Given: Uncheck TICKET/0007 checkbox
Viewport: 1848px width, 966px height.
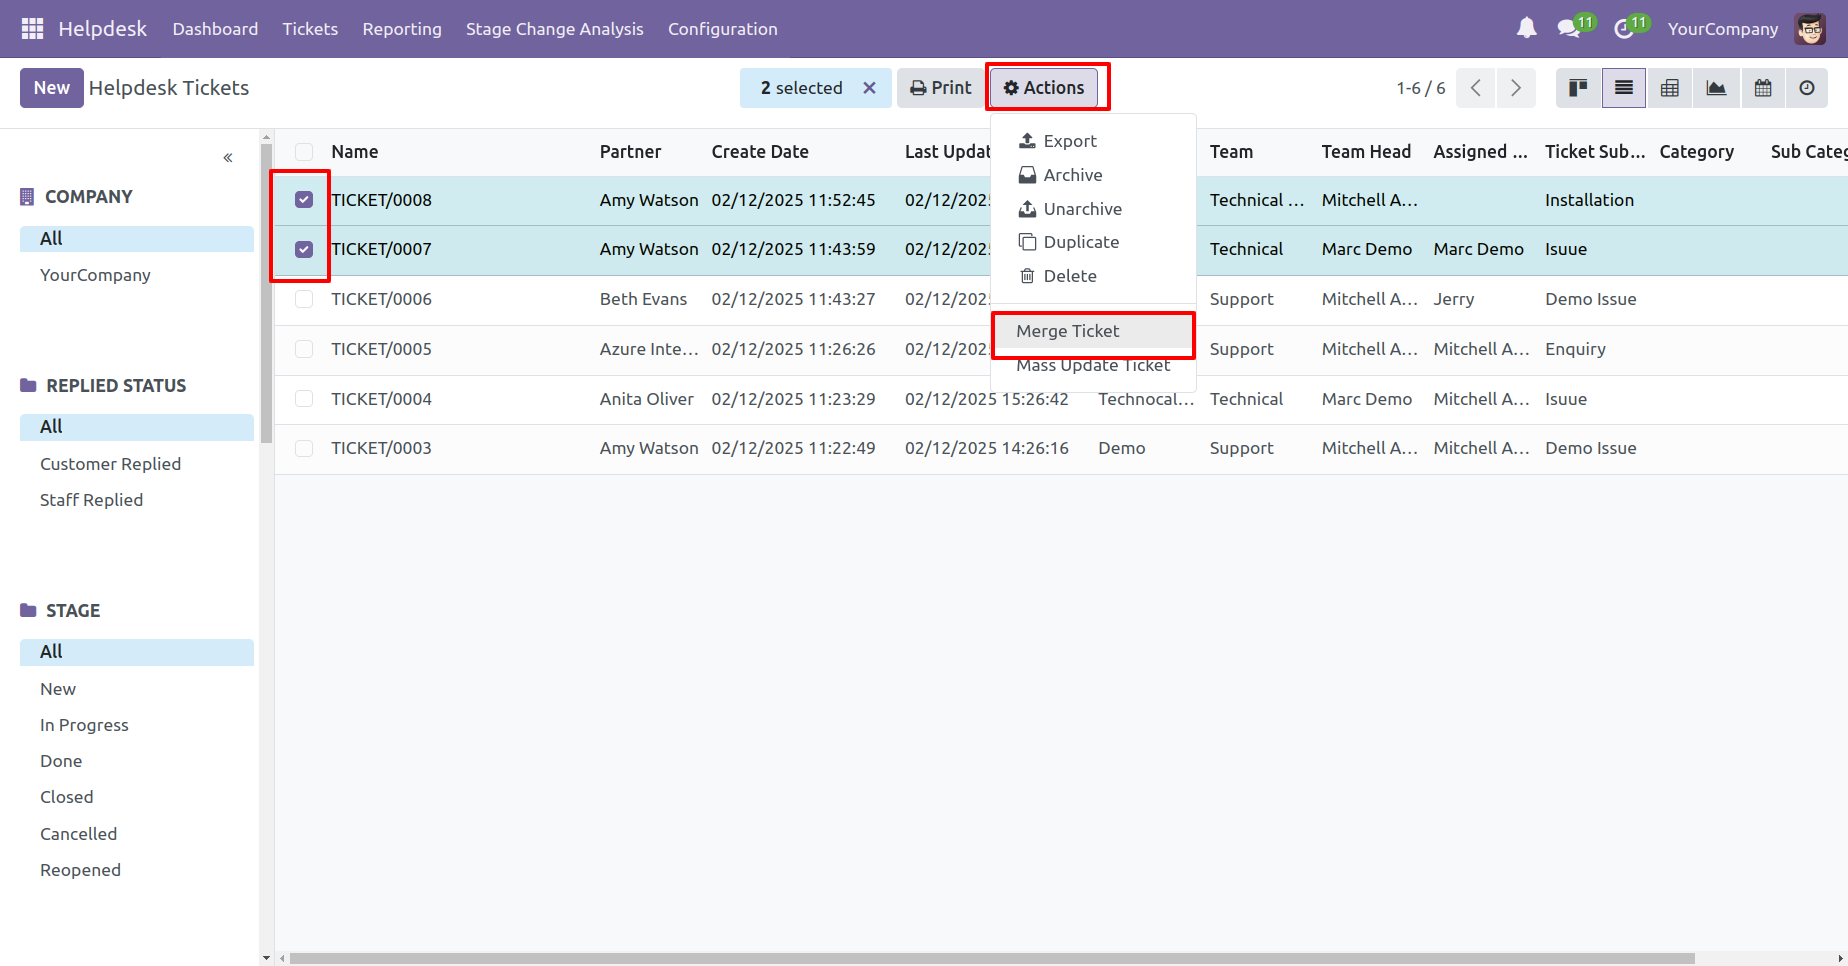Looking at the screenshot, I should point(304,249).
